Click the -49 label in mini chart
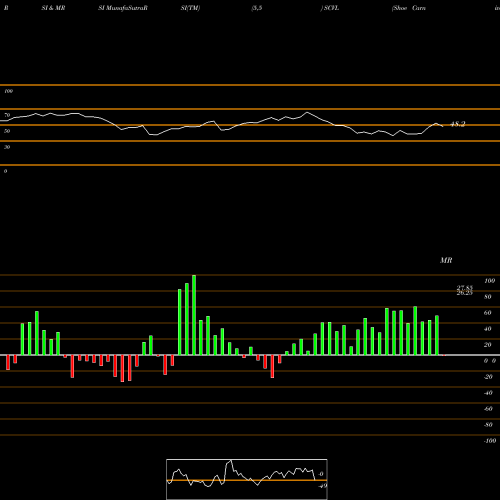The width and height of the screenshot is (500, 500). coord(322,486)
